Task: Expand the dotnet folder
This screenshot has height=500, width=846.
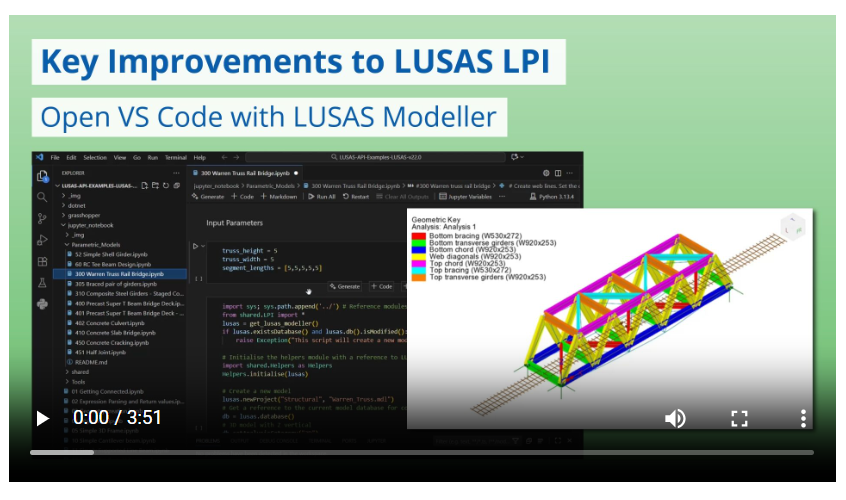Action: pyautogui.click(x=74, y=206)
